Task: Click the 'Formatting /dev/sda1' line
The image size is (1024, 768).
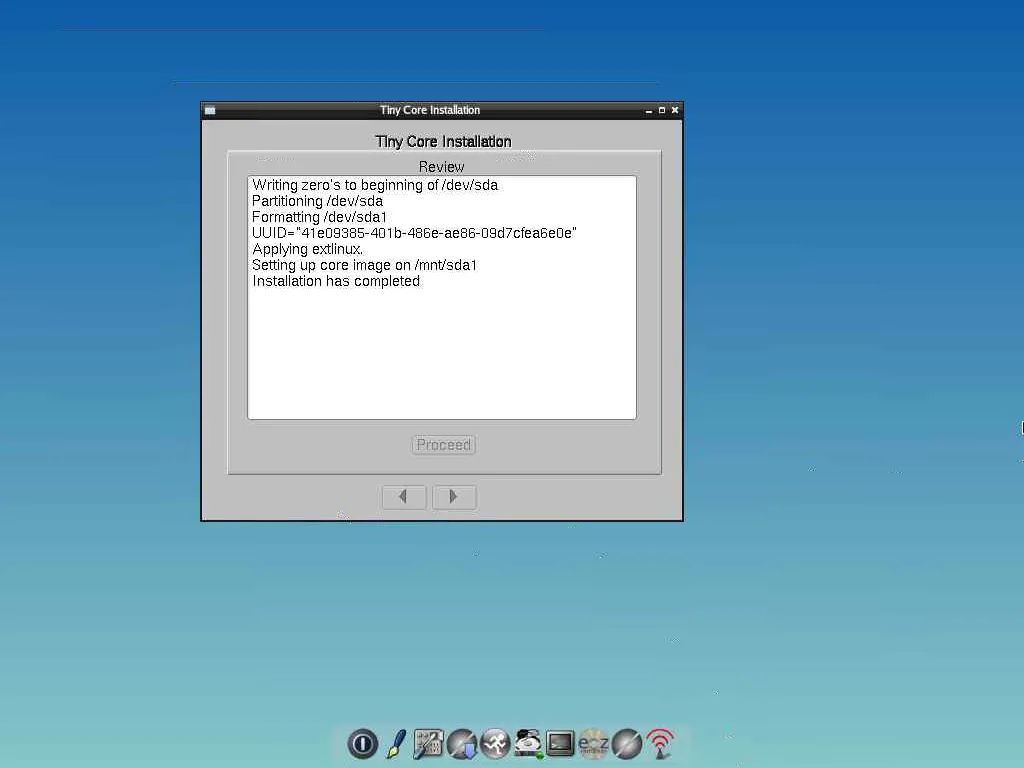Action: (x=319, y=217)
